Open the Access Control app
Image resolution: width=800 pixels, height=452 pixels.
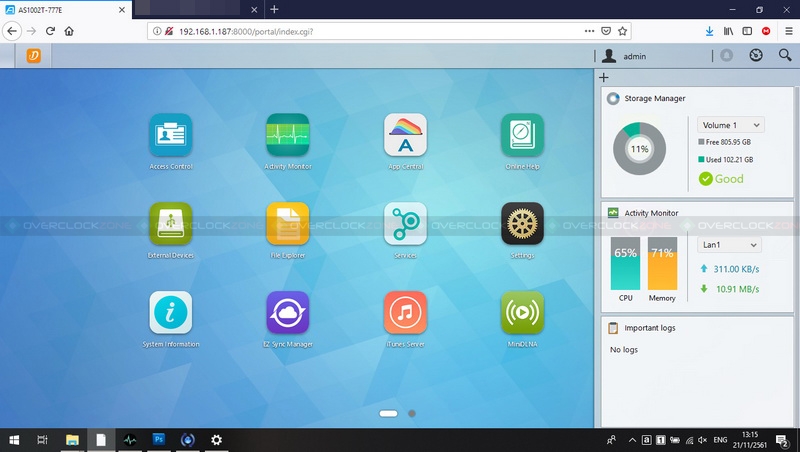coord(170,135)
